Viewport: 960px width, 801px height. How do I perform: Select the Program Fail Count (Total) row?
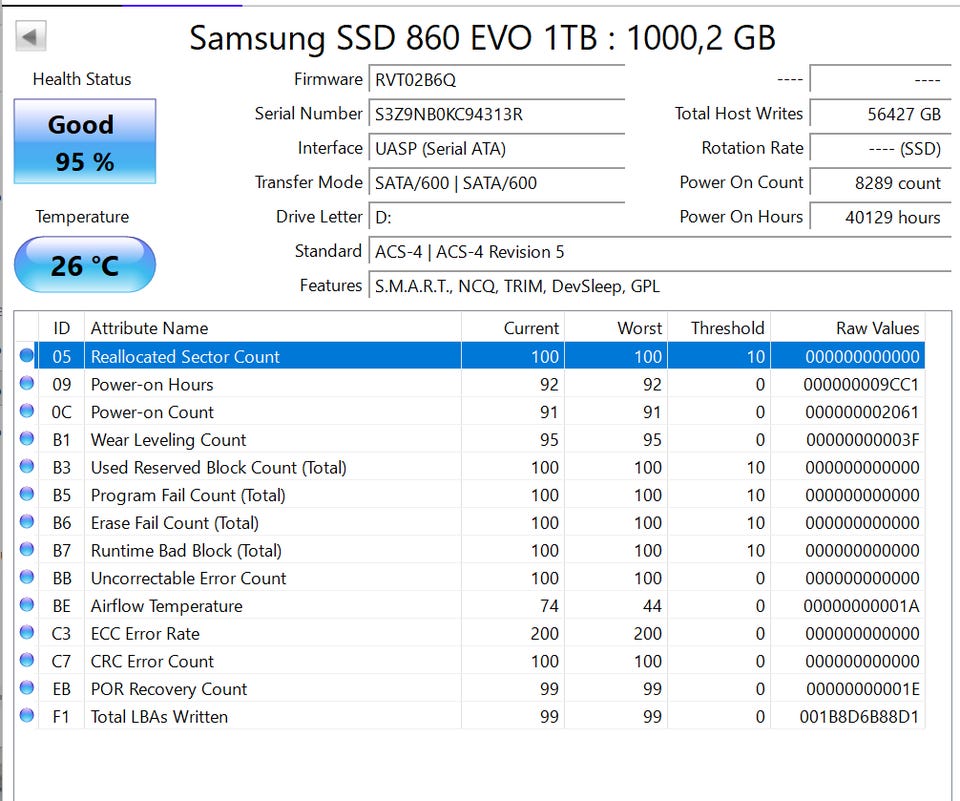tap(470, 495)
